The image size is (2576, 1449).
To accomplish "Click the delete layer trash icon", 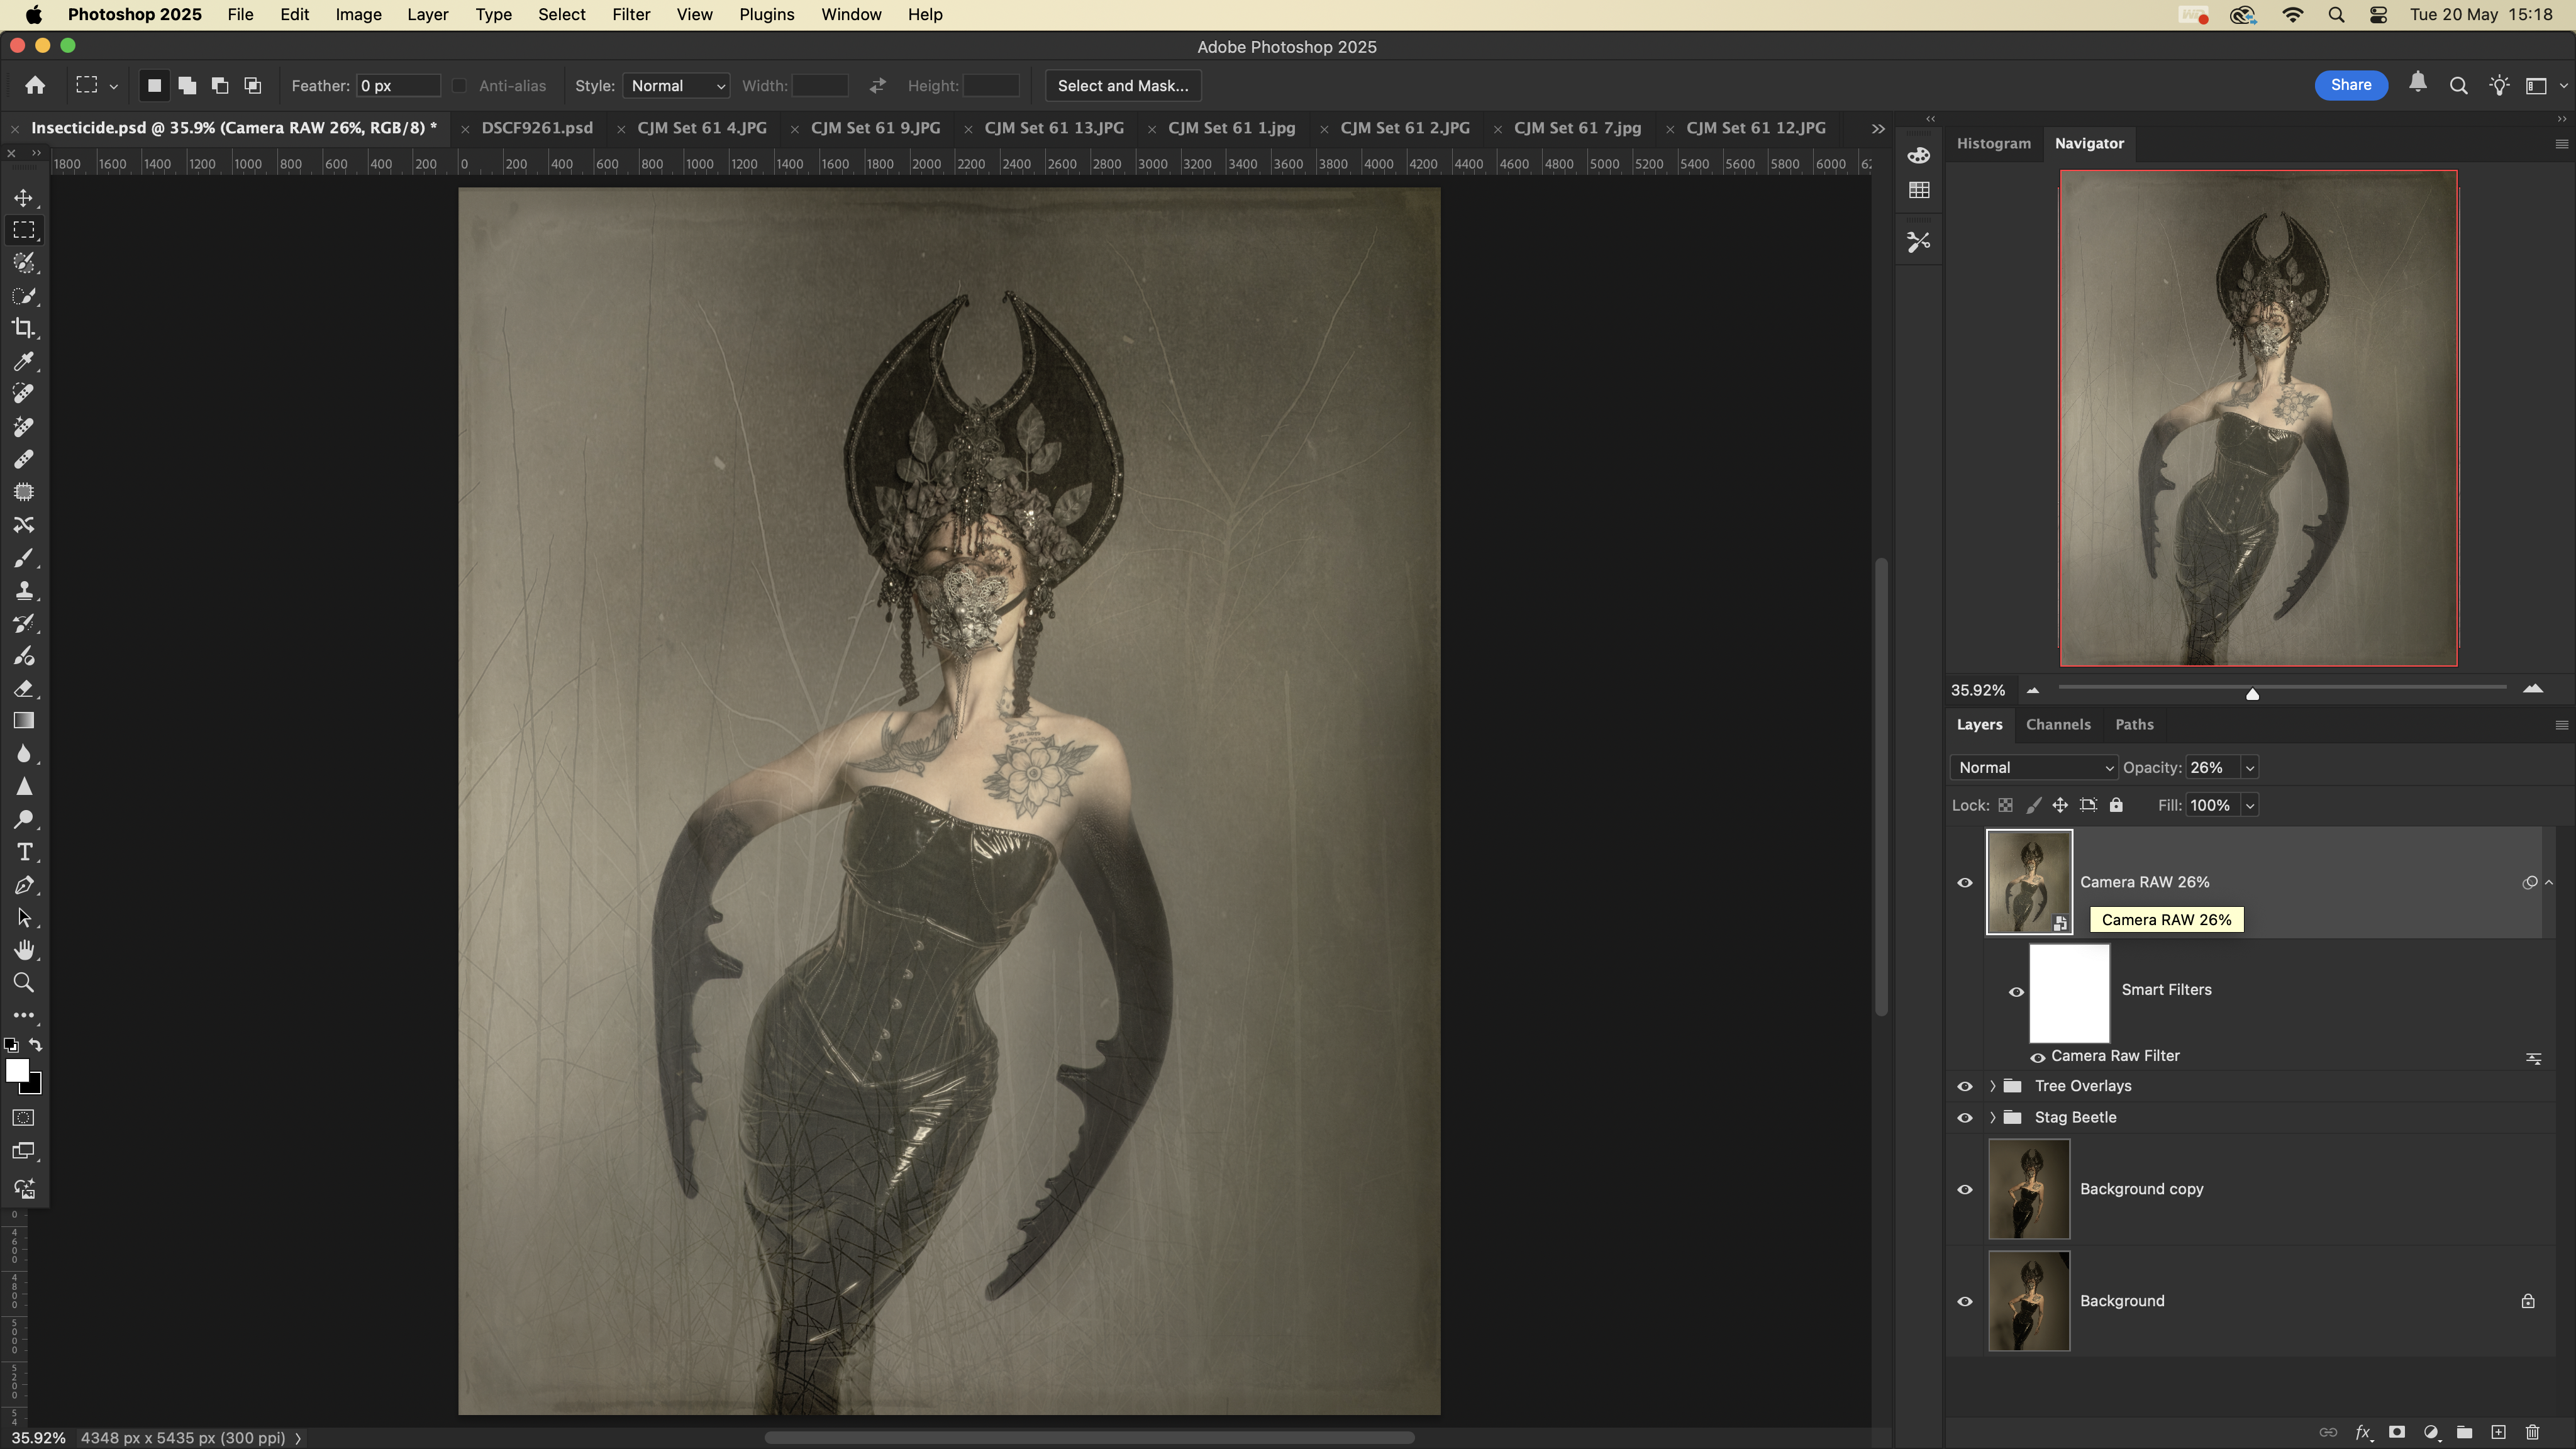I will click(x=2532, y=1432).
